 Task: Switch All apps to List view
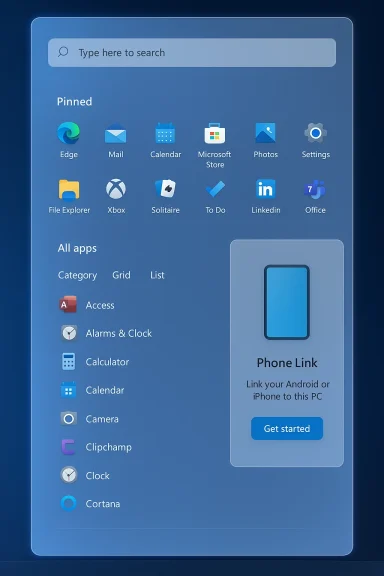pos(157,275)
